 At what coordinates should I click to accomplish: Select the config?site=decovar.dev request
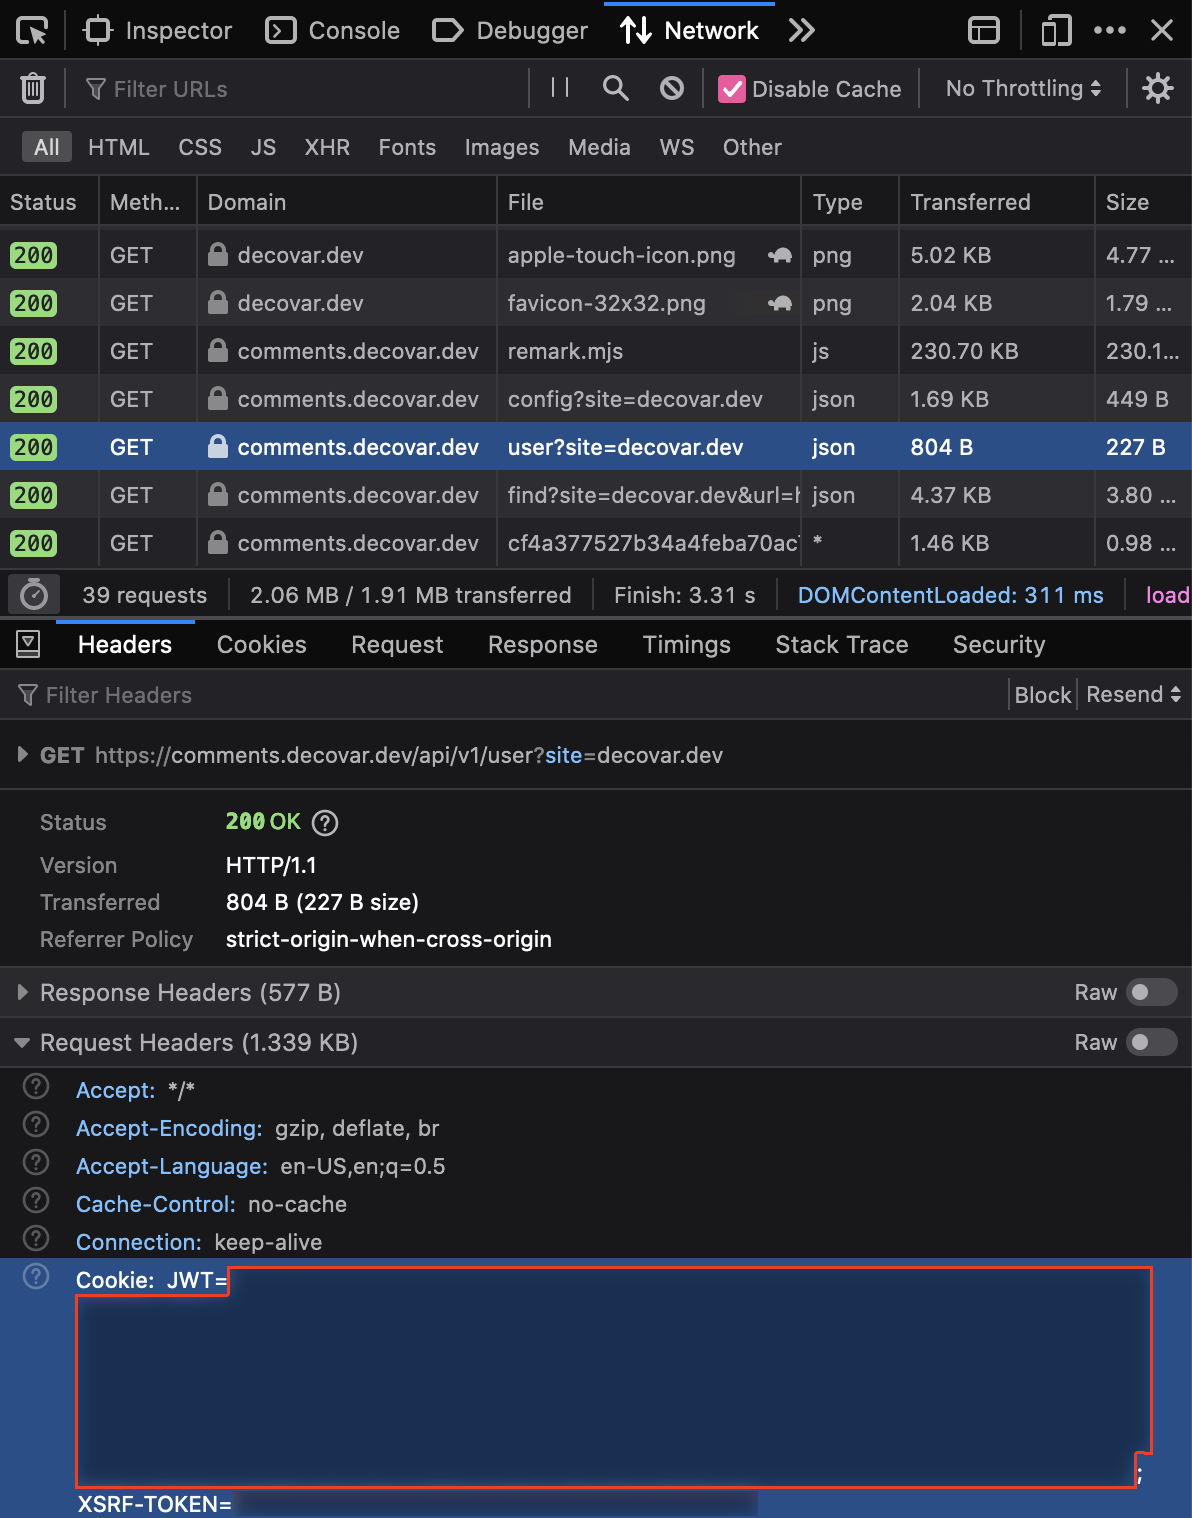(x=596, y=399)
